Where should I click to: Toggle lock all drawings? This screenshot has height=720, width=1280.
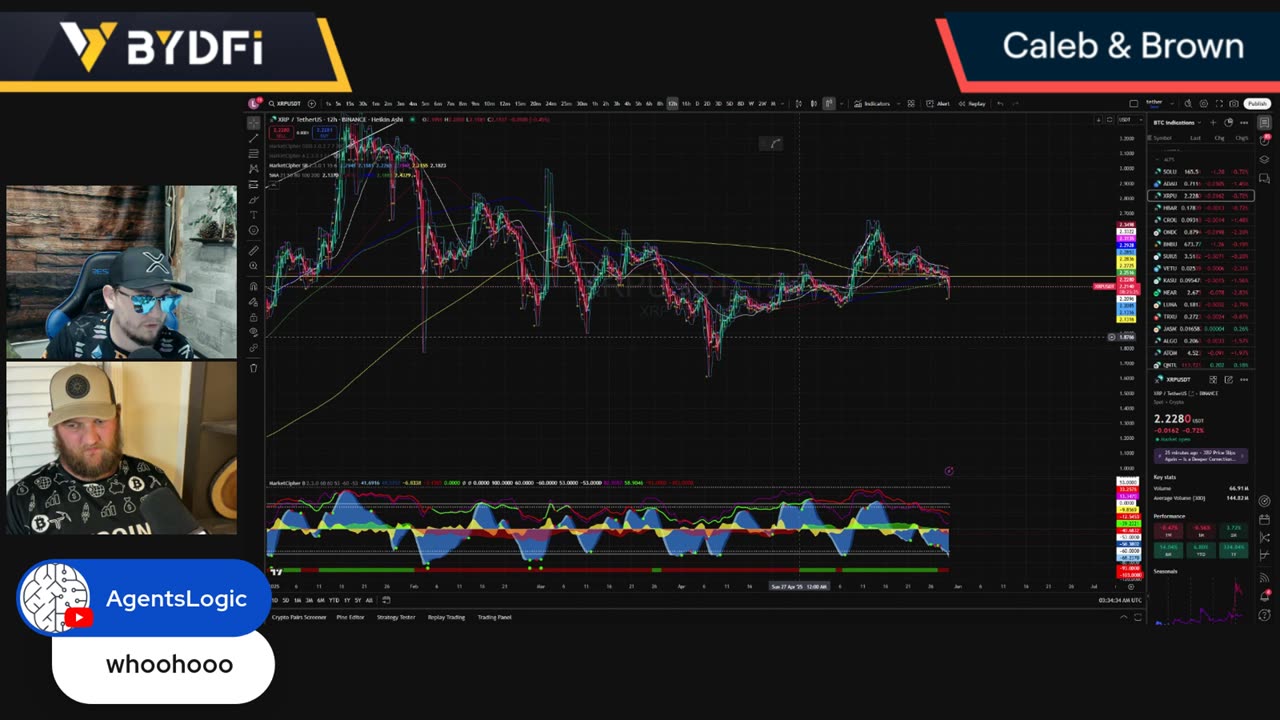253,317
